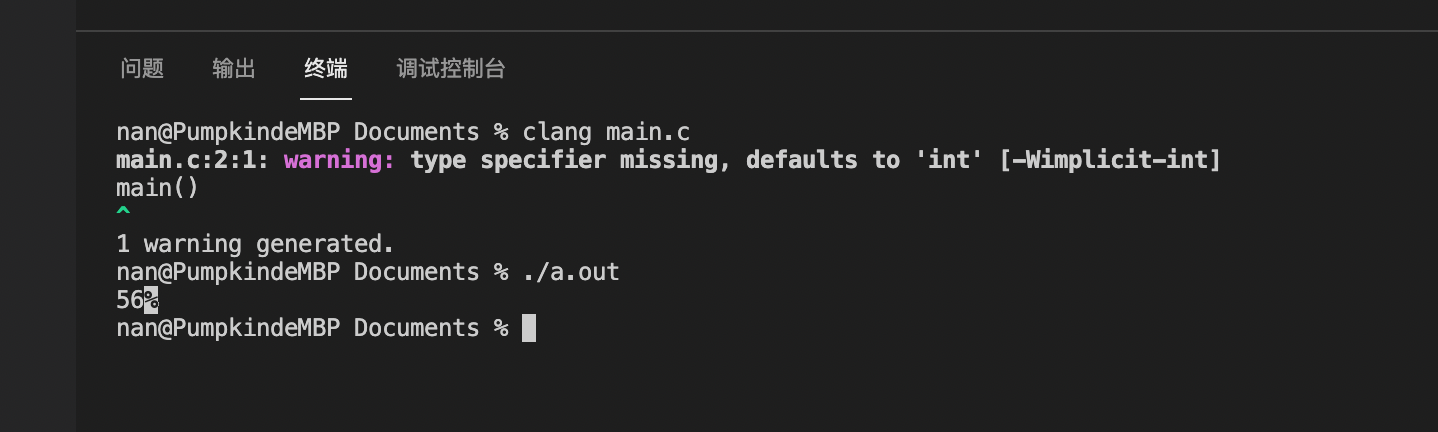
Task: Click the panel's top border separator line
Action: 757,31
